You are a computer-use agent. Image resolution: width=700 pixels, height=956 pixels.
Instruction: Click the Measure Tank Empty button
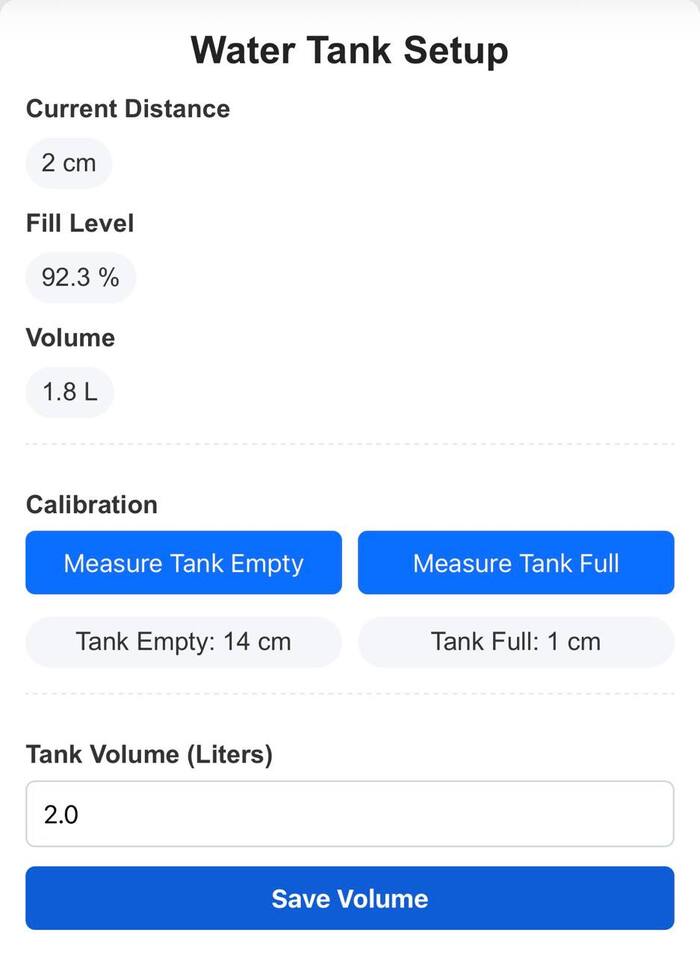tap(183, 563)
